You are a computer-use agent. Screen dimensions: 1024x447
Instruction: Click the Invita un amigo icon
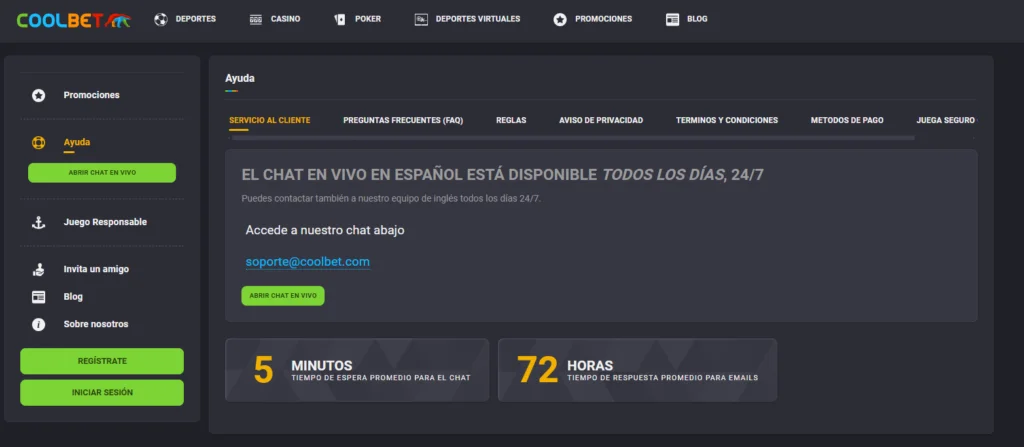(39, 269)
